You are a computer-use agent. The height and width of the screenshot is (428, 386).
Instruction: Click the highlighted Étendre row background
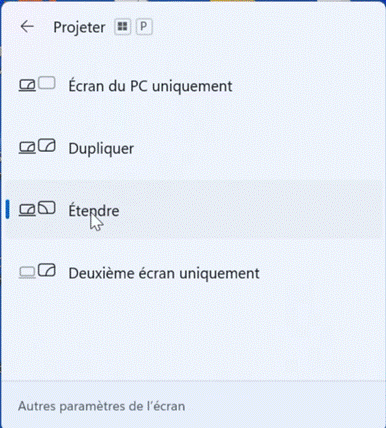pos(193,210)
